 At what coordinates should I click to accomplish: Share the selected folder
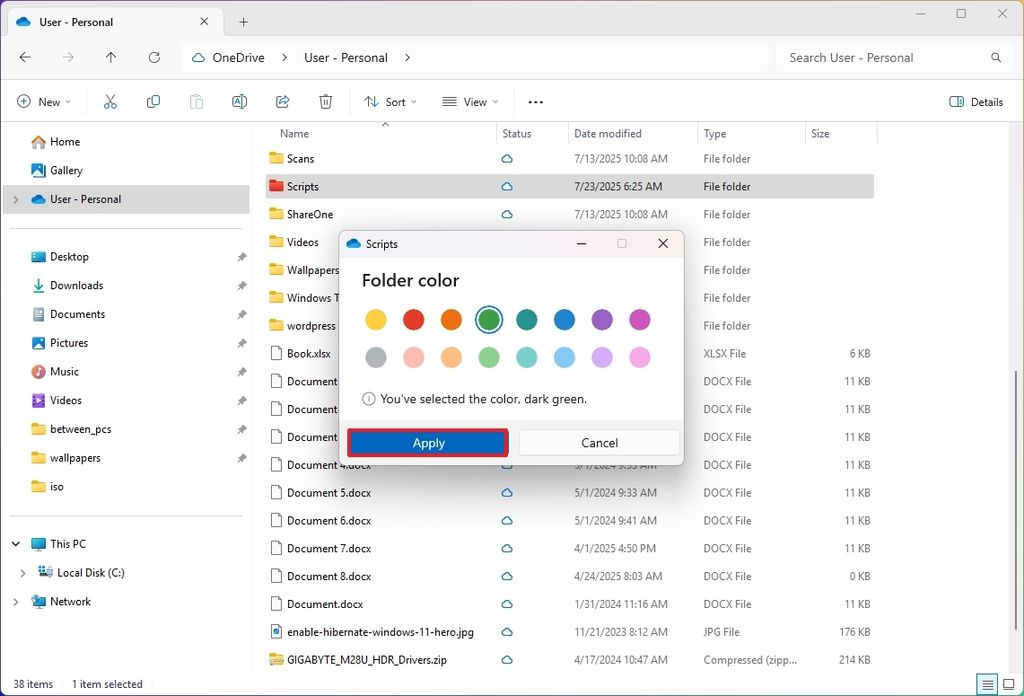282,101
